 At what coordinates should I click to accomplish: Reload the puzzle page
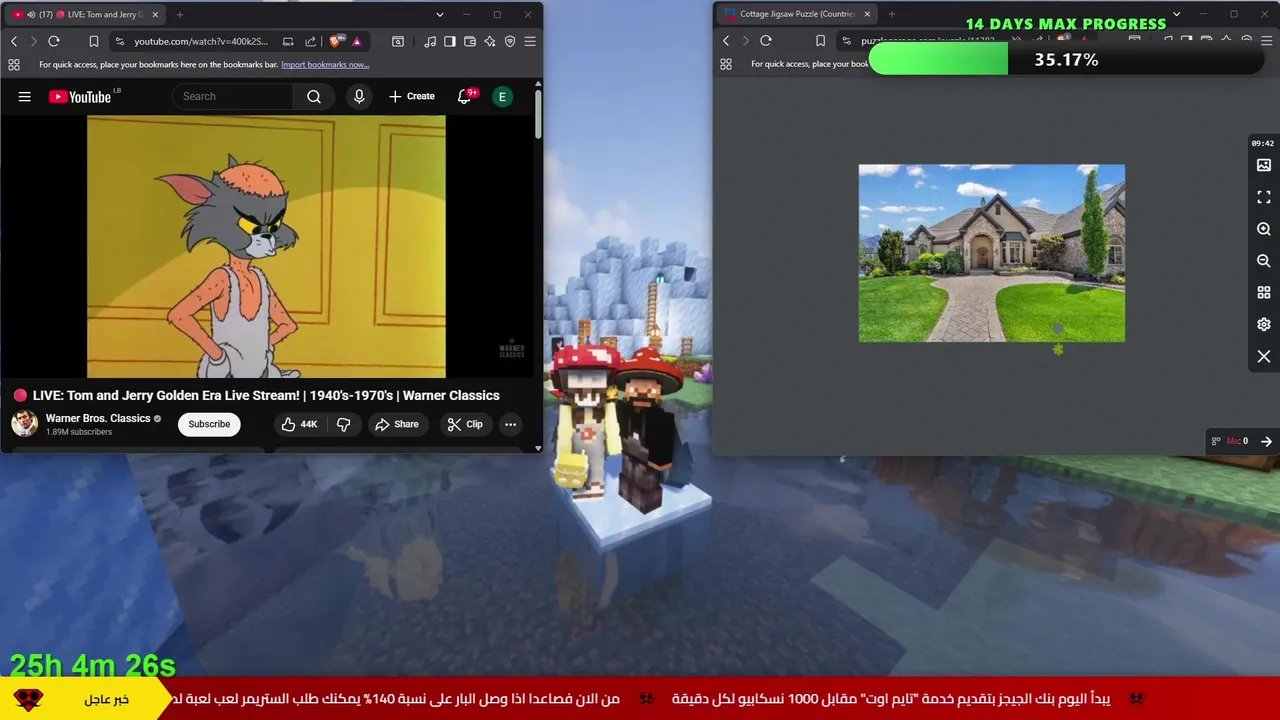click(766, 41)
